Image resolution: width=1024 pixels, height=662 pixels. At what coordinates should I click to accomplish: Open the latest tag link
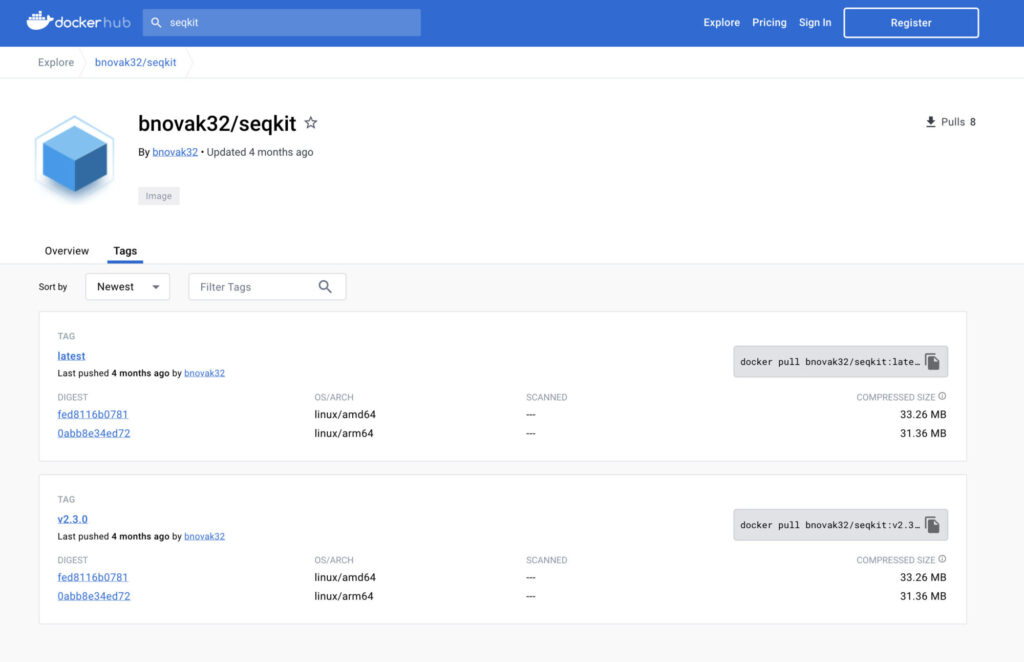point(72,356)
